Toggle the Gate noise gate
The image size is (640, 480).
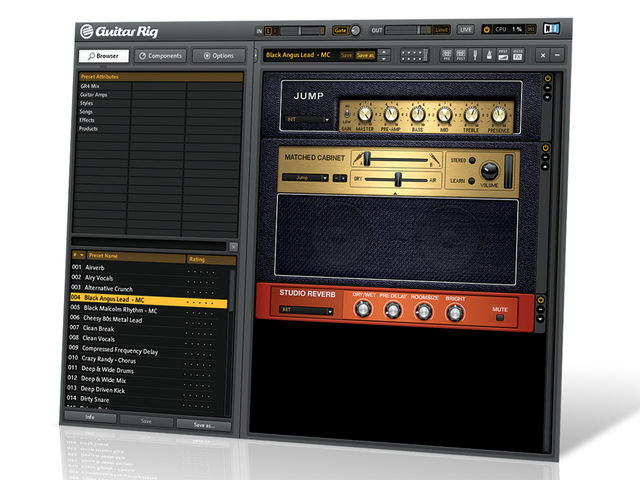pos(340,30)
